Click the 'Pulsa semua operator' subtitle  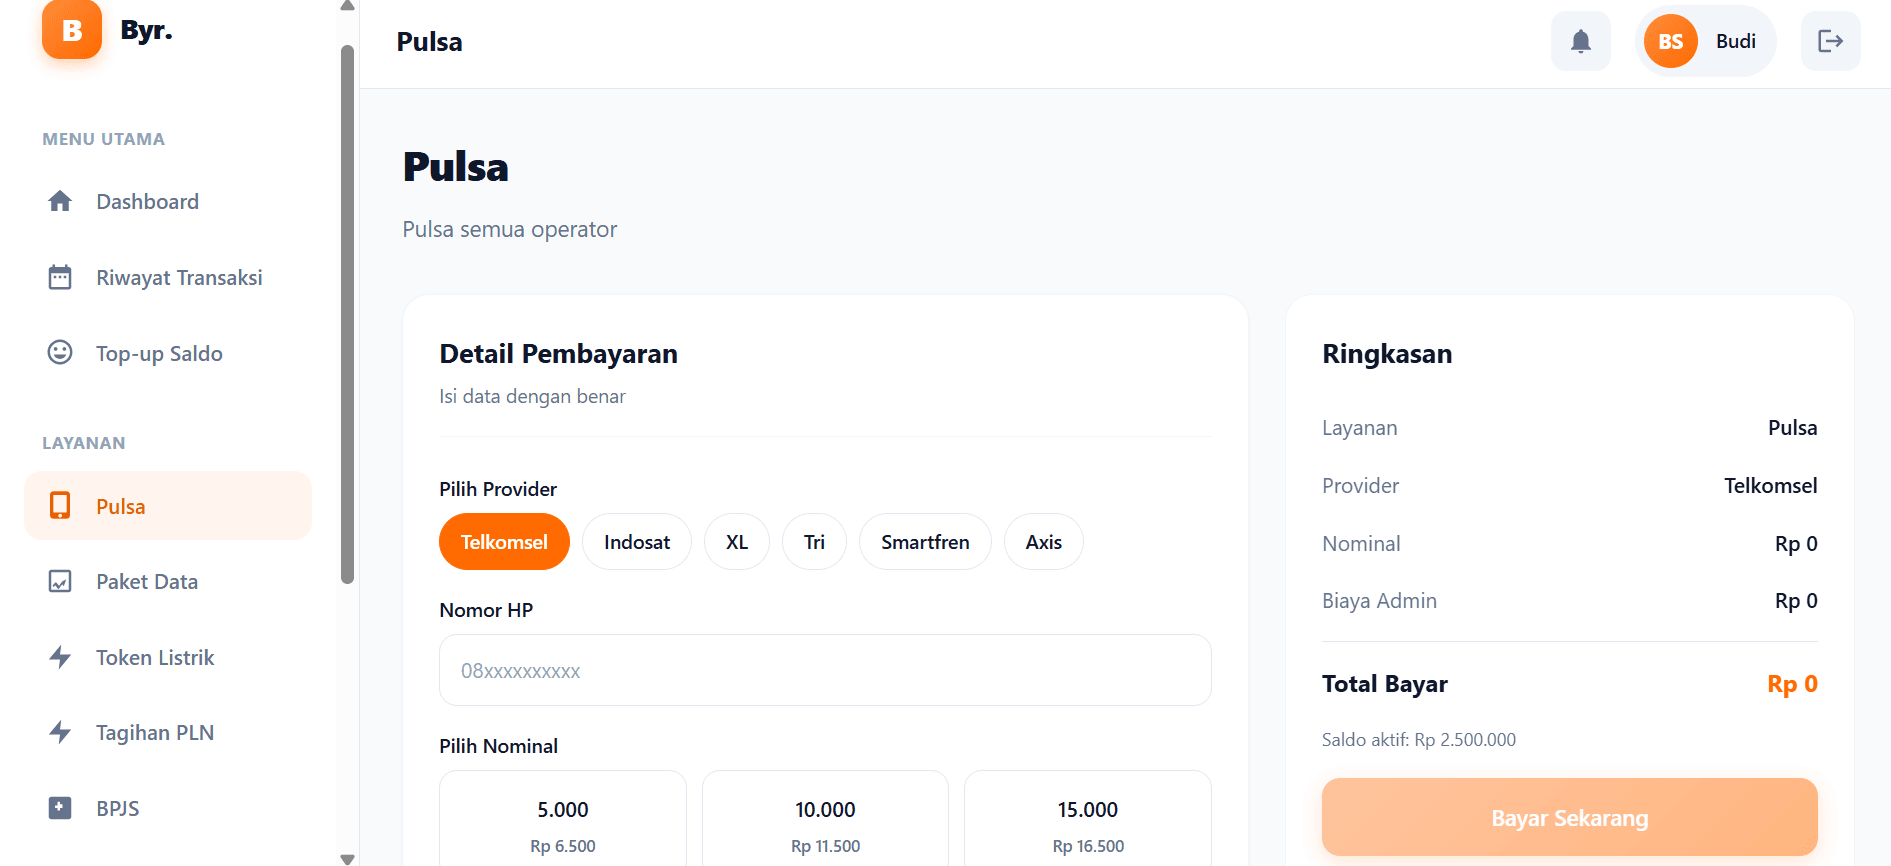pyautogui.click(x=510, y=229)
